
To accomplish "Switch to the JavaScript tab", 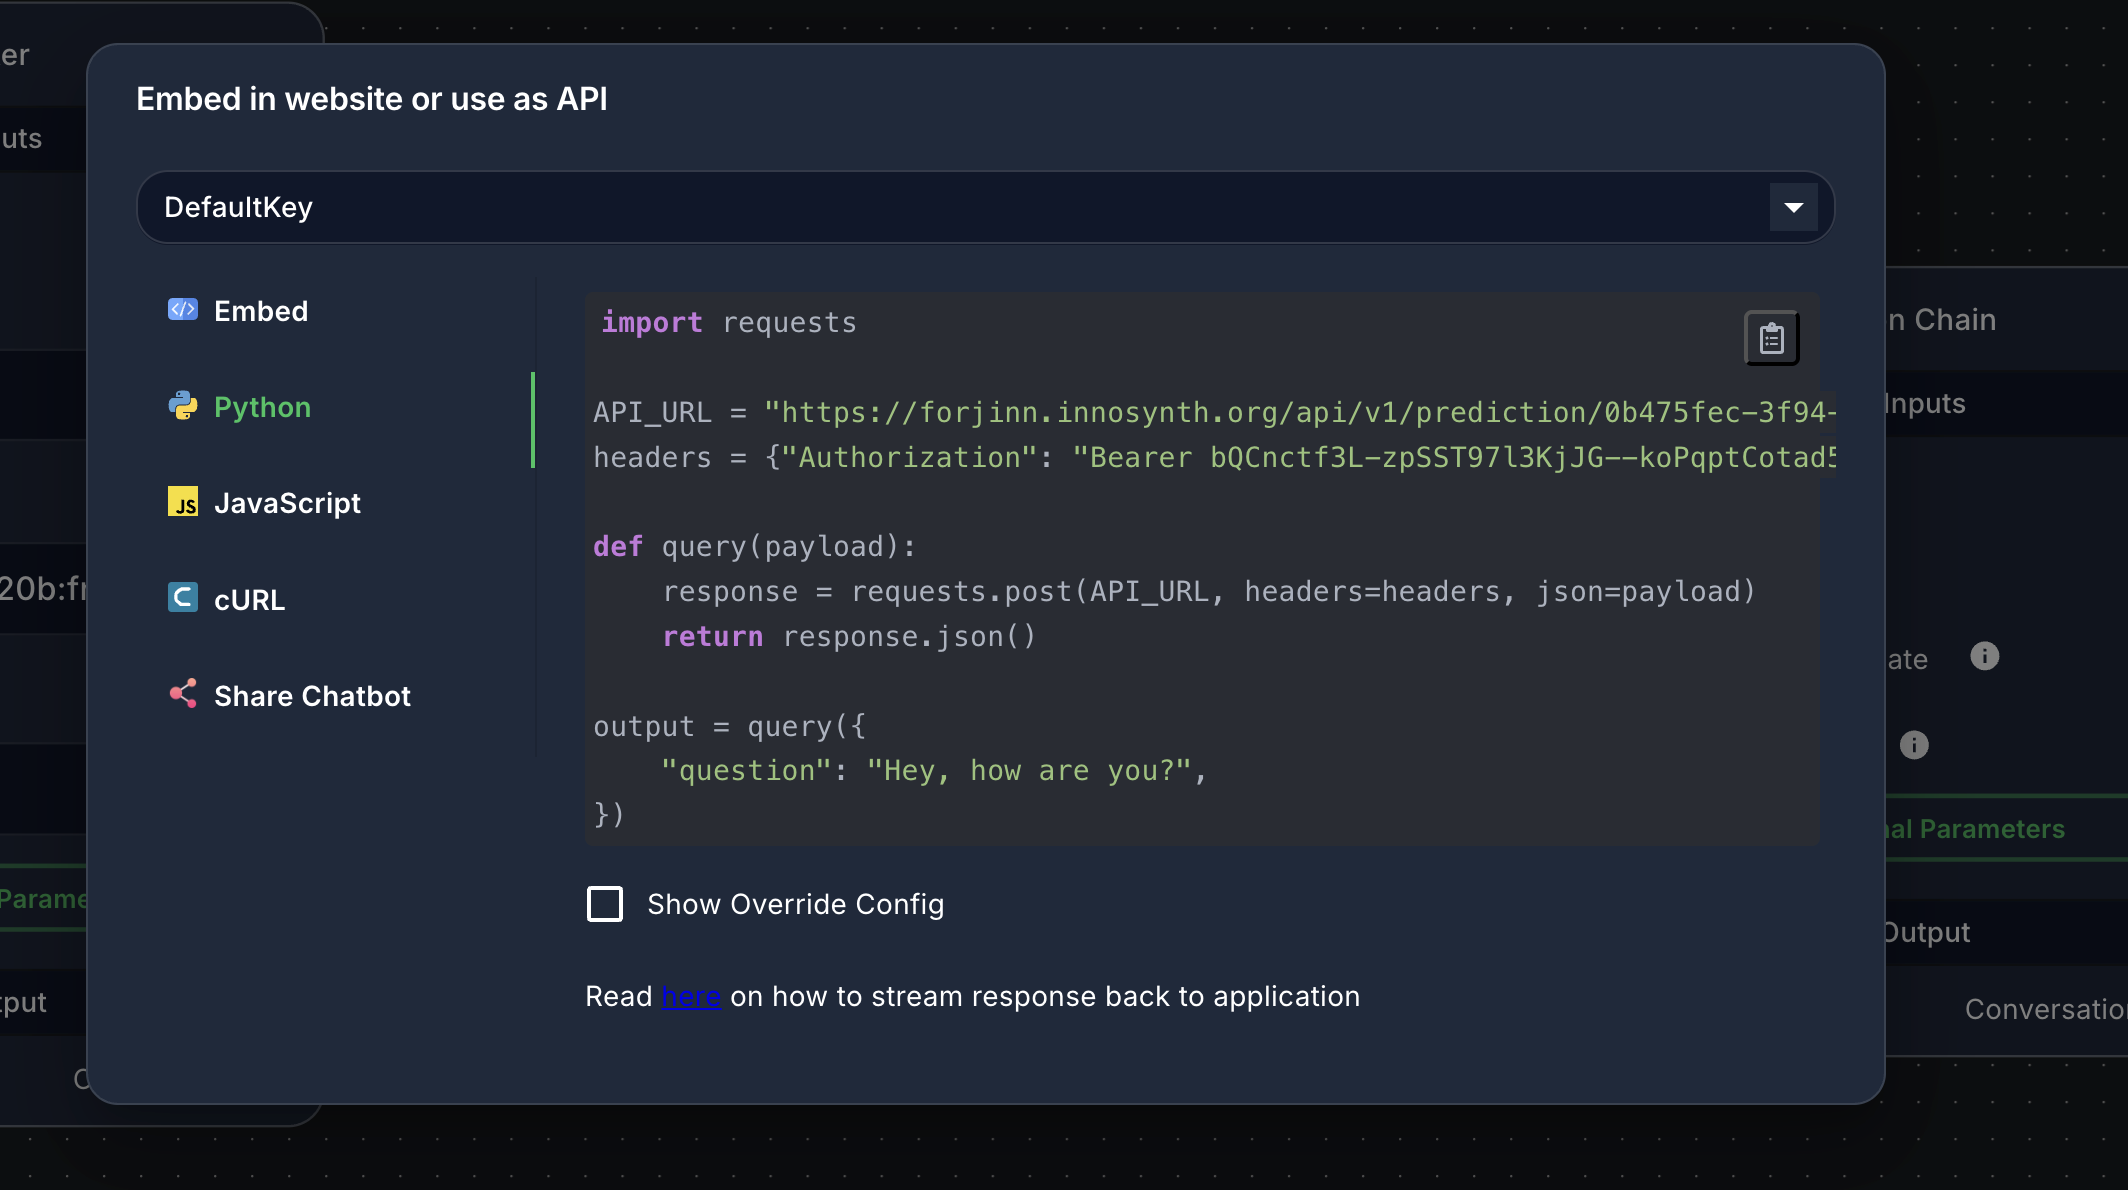I will click(288, 503).
